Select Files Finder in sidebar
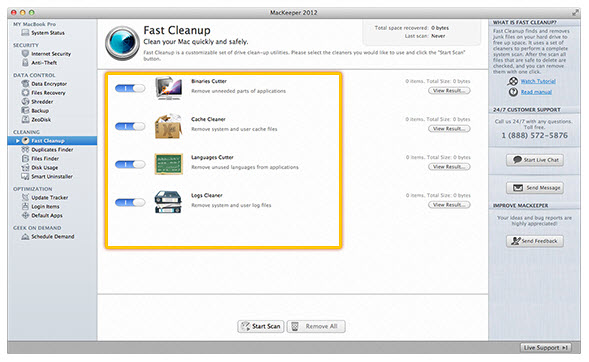Screen dimensions: 589x362 [x=40, y=158]
